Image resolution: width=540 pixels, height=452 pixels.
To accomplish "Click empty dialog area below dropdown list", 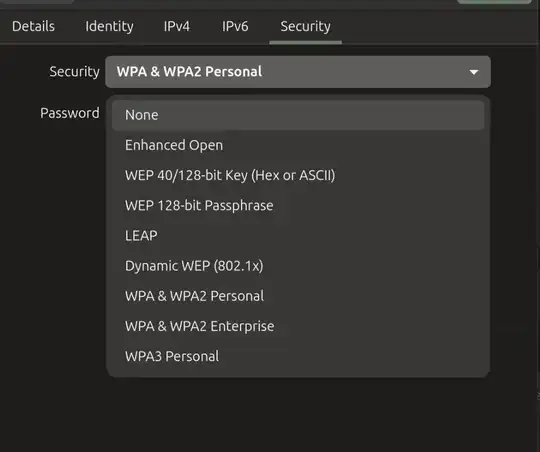I will 298,413.
